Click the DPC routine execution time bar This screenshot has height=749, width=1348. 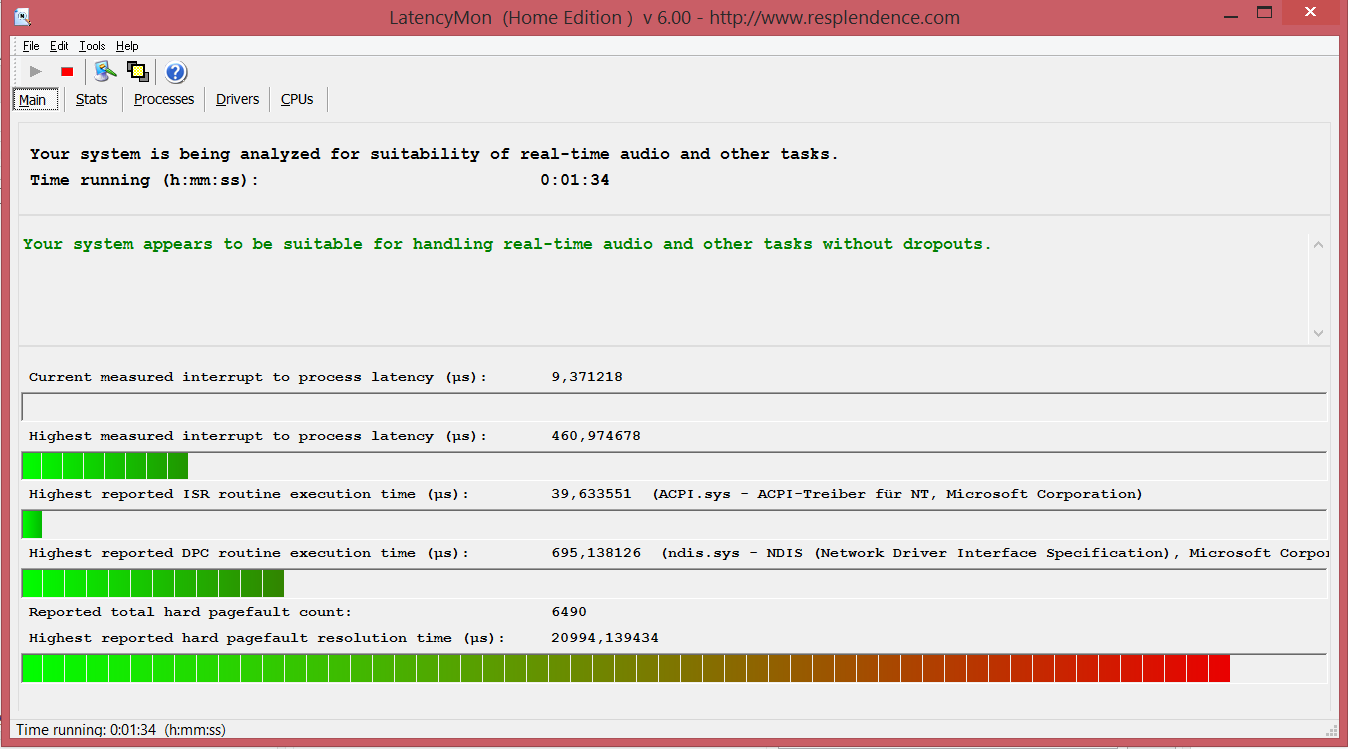pos(674,583)
